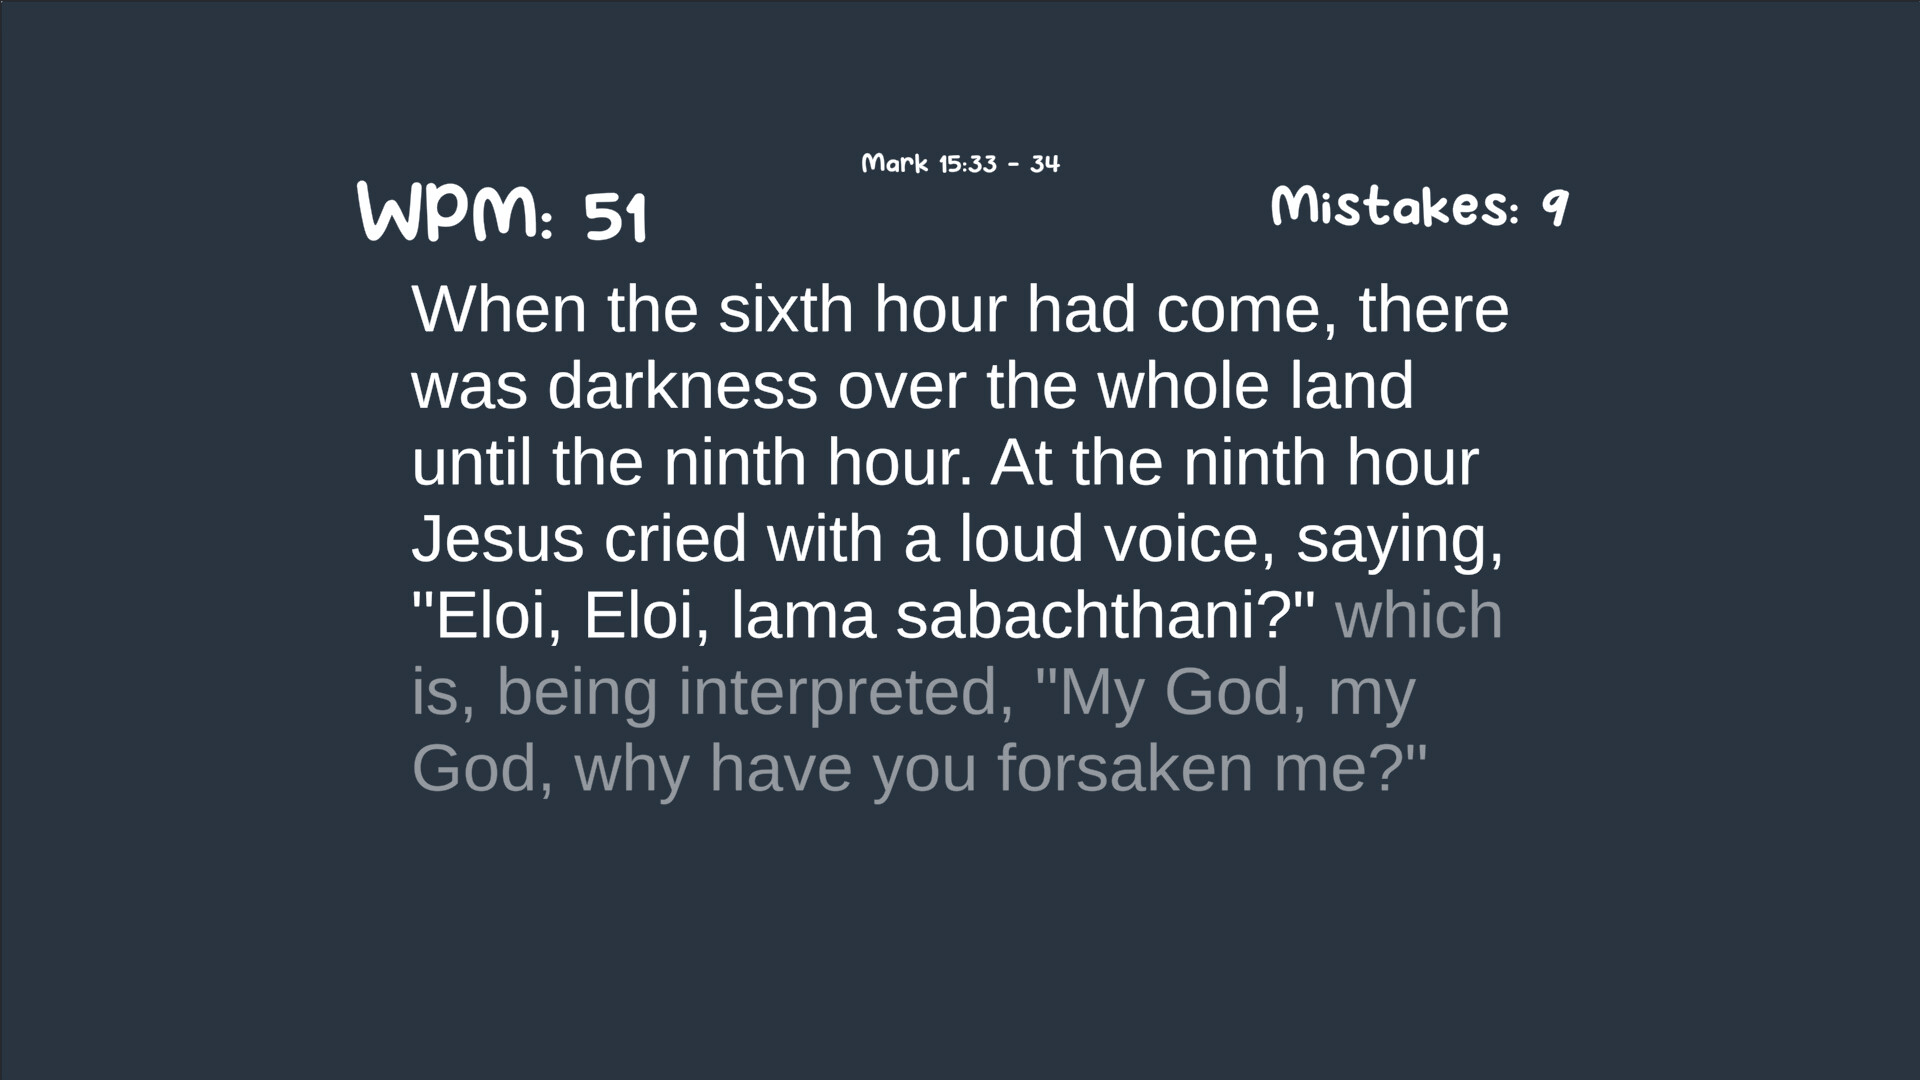
Task: Click the Mark 15:33 - 34 verse reference
Action: coord(960,163)
